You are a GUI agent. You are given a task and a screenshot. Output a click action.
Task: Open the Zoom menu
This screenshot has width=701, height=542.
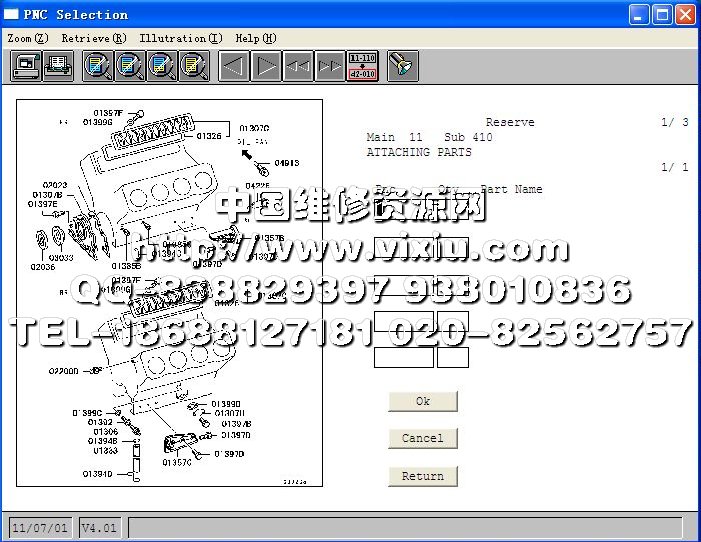(x=27, y=38)
